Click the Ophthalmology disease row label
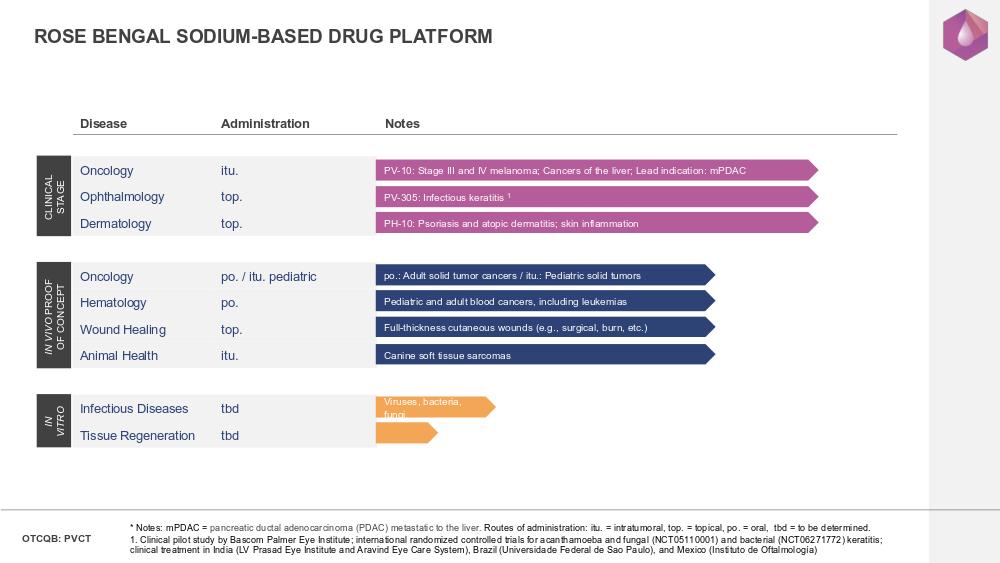The height and width of the screenshot is (563, 1000). tap(122, 197)
